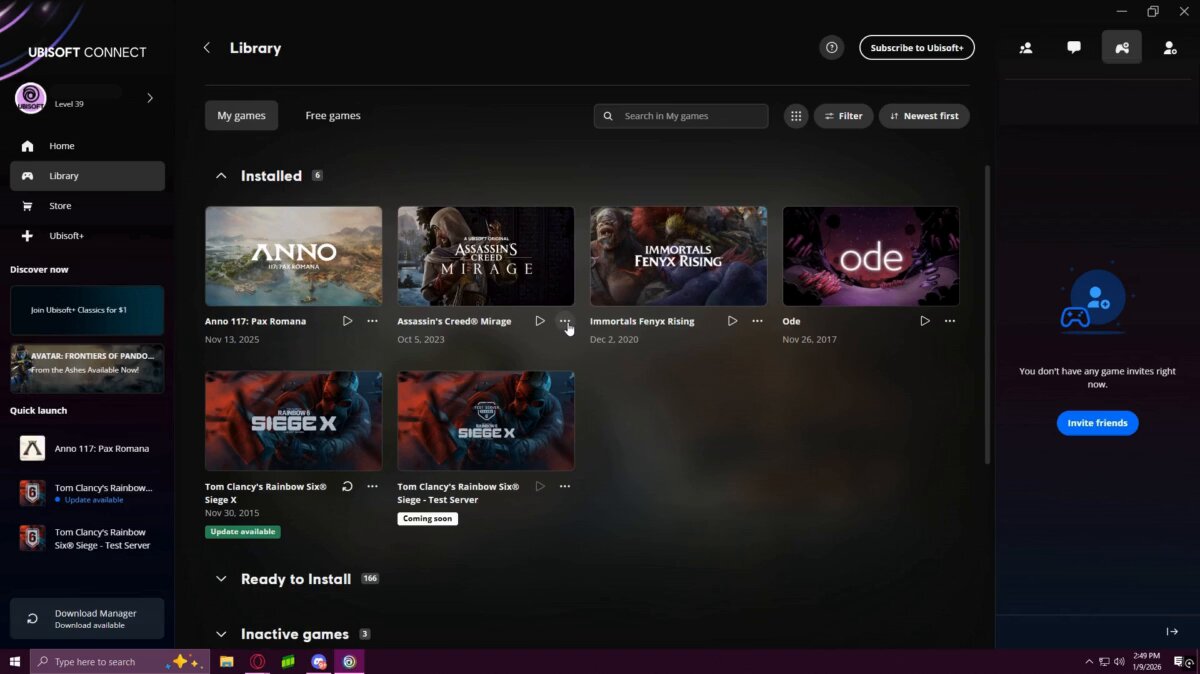
Task: Open Assassin's Creed Mirage cover thumbnail
Action: pos(486,256)
